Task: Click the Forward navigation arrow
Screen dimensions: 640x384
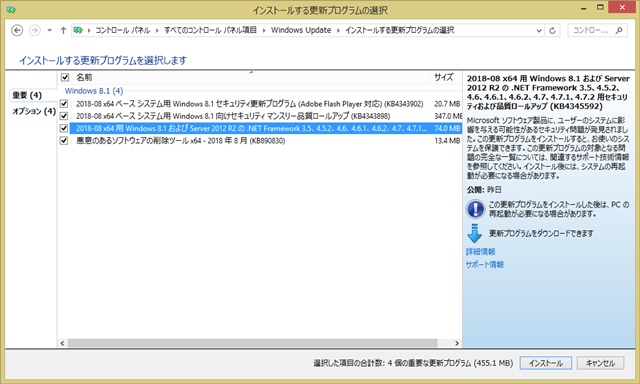Action: pos(35,30)
